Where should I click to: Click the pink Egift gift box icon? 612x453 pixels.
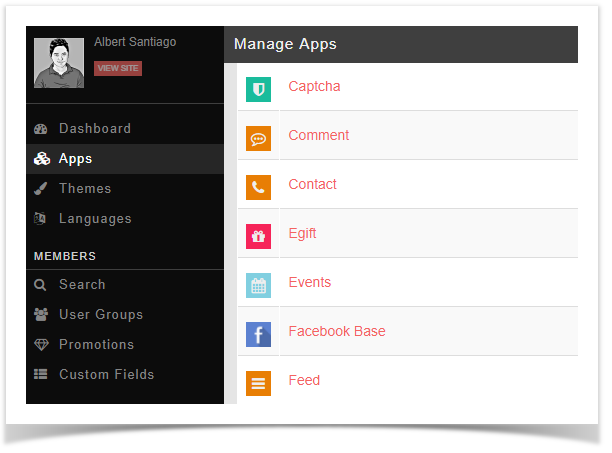(x=258, y=236)
